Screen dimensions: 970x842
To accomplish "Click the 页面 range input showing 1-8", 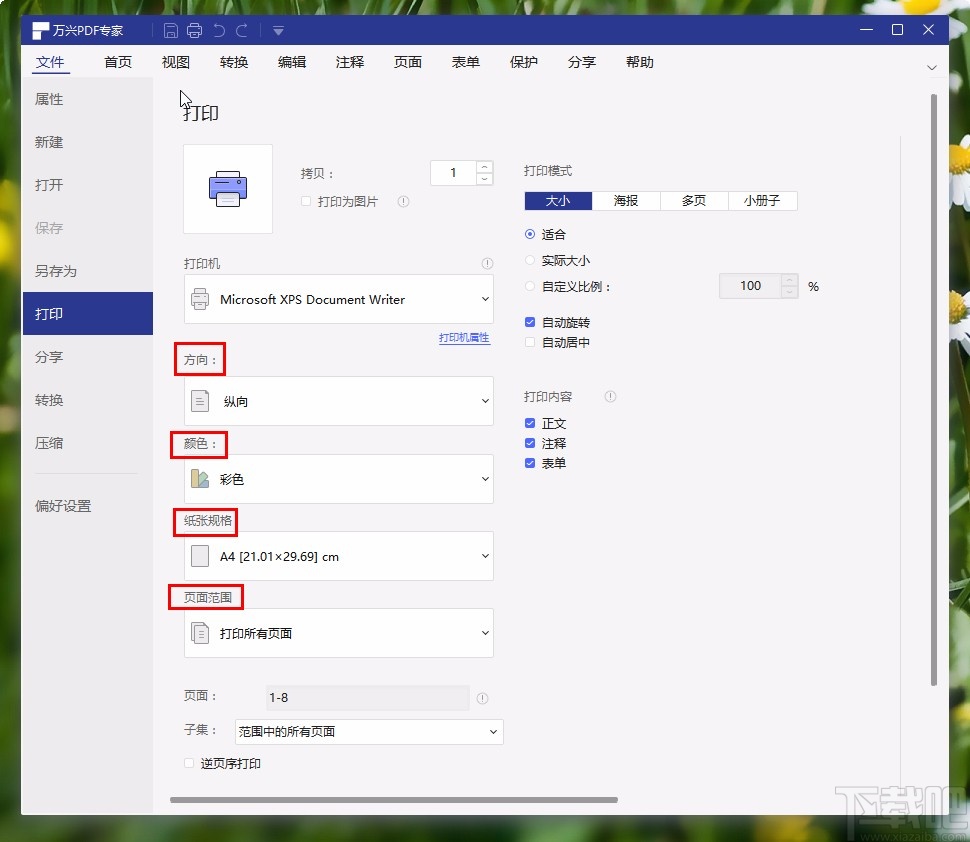I will click(x=367, y=697).
